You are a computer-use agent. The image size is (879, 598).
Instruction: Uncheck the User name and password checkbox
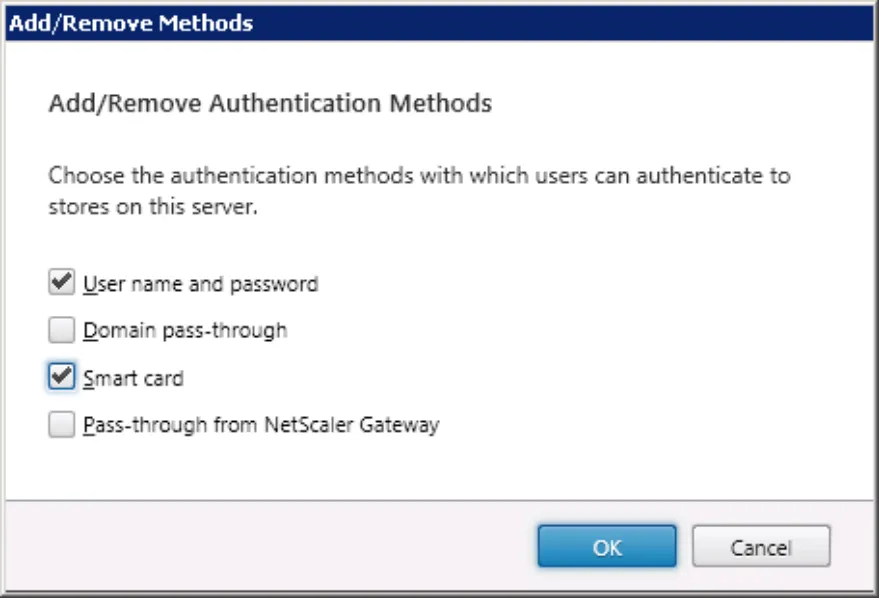click(61, 282)
